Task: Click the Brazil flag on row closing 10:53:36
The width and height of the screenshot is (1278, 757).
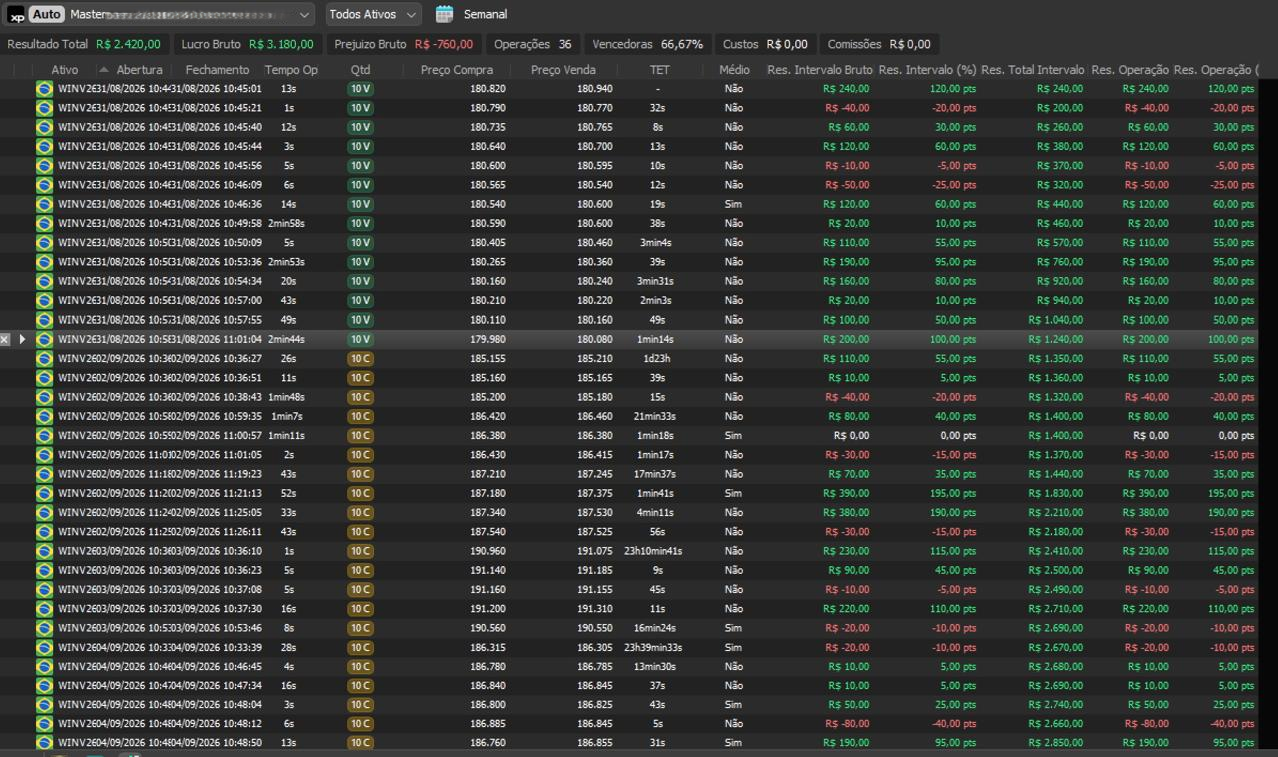Action: [44, 262]
